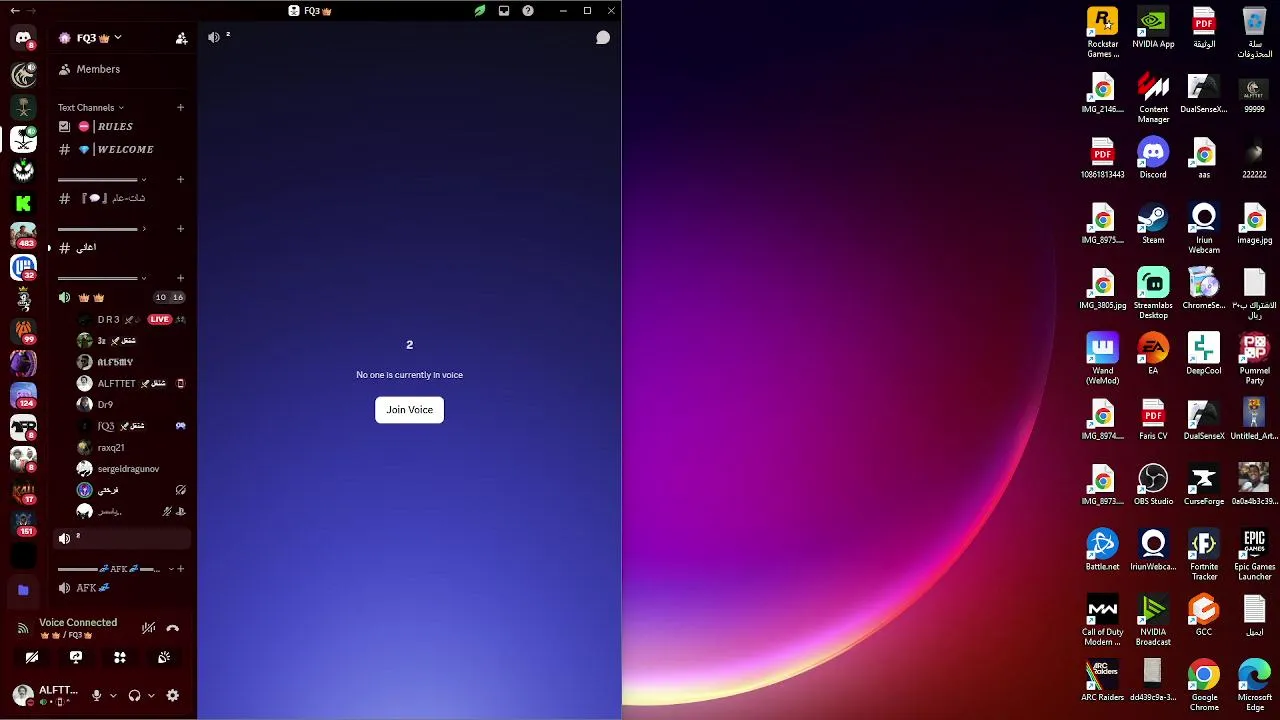Viewport: 1280px width, 720px height.
Task: Click Voice Connected status text
Action: coord(78,622)
